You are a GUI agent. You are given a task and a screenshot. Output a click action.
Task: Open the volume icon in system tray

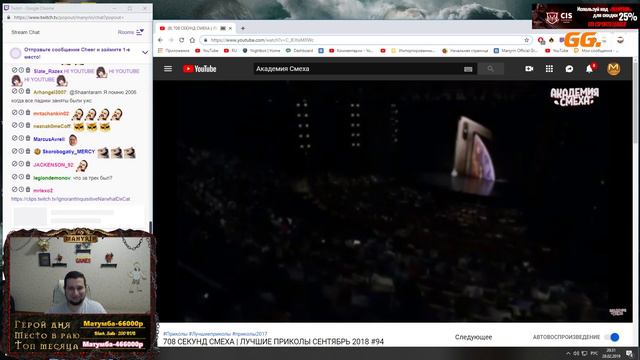click(x=576, y=353)
